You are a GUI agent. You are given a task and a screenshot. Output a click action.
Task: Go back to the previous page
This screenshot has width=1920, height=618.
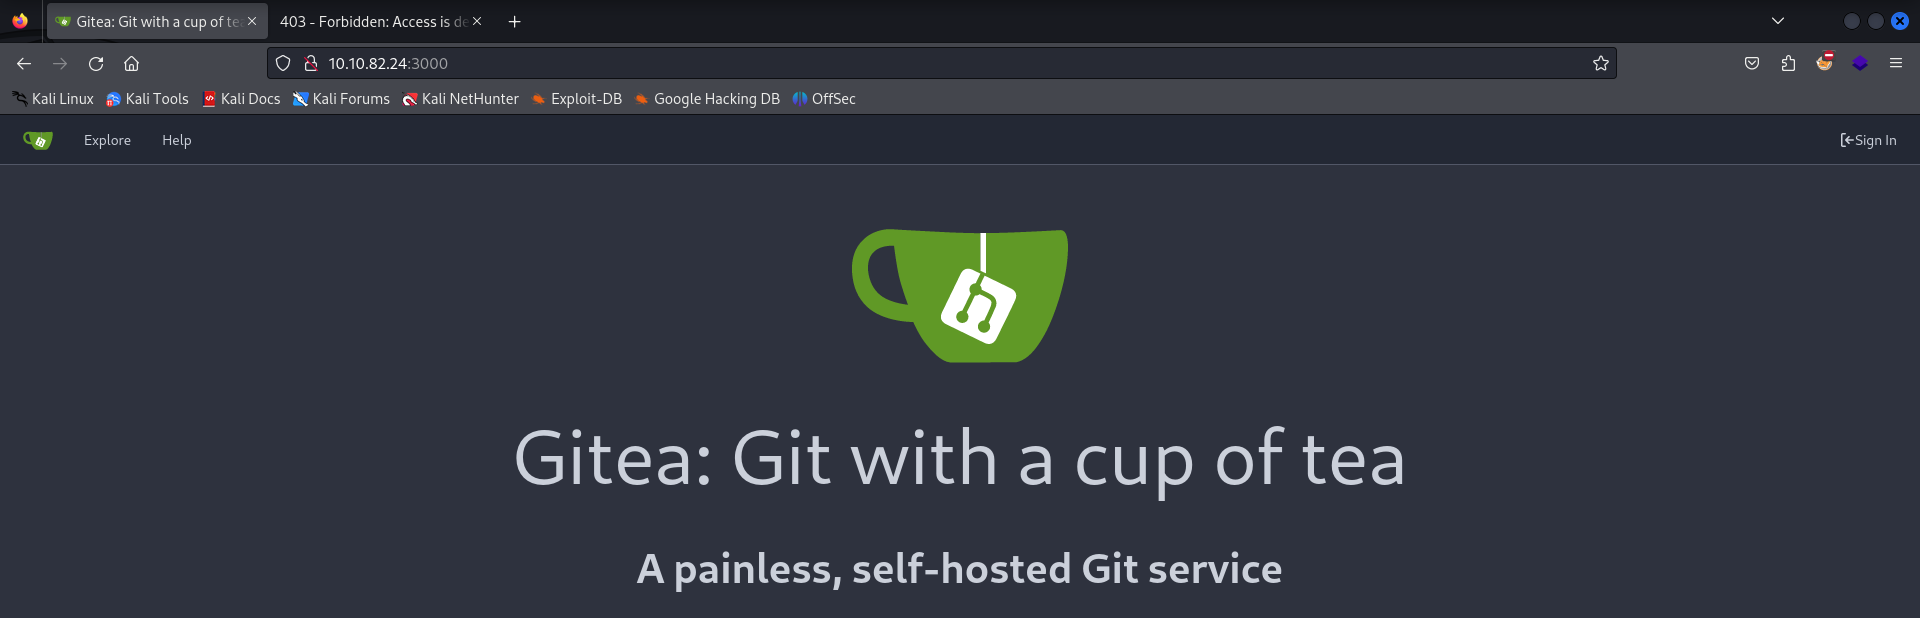pos(24,64)
